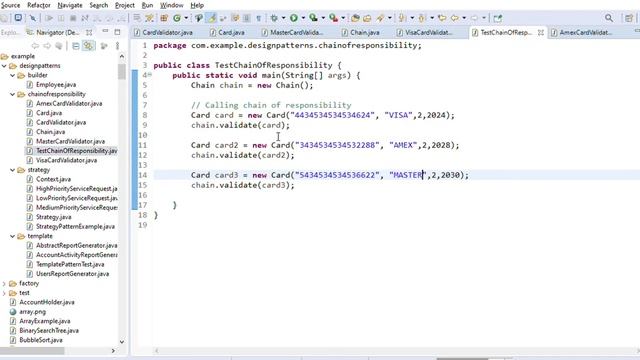
Task: Collapse the chainofresponsibility folder
Action: pos(13,94)
